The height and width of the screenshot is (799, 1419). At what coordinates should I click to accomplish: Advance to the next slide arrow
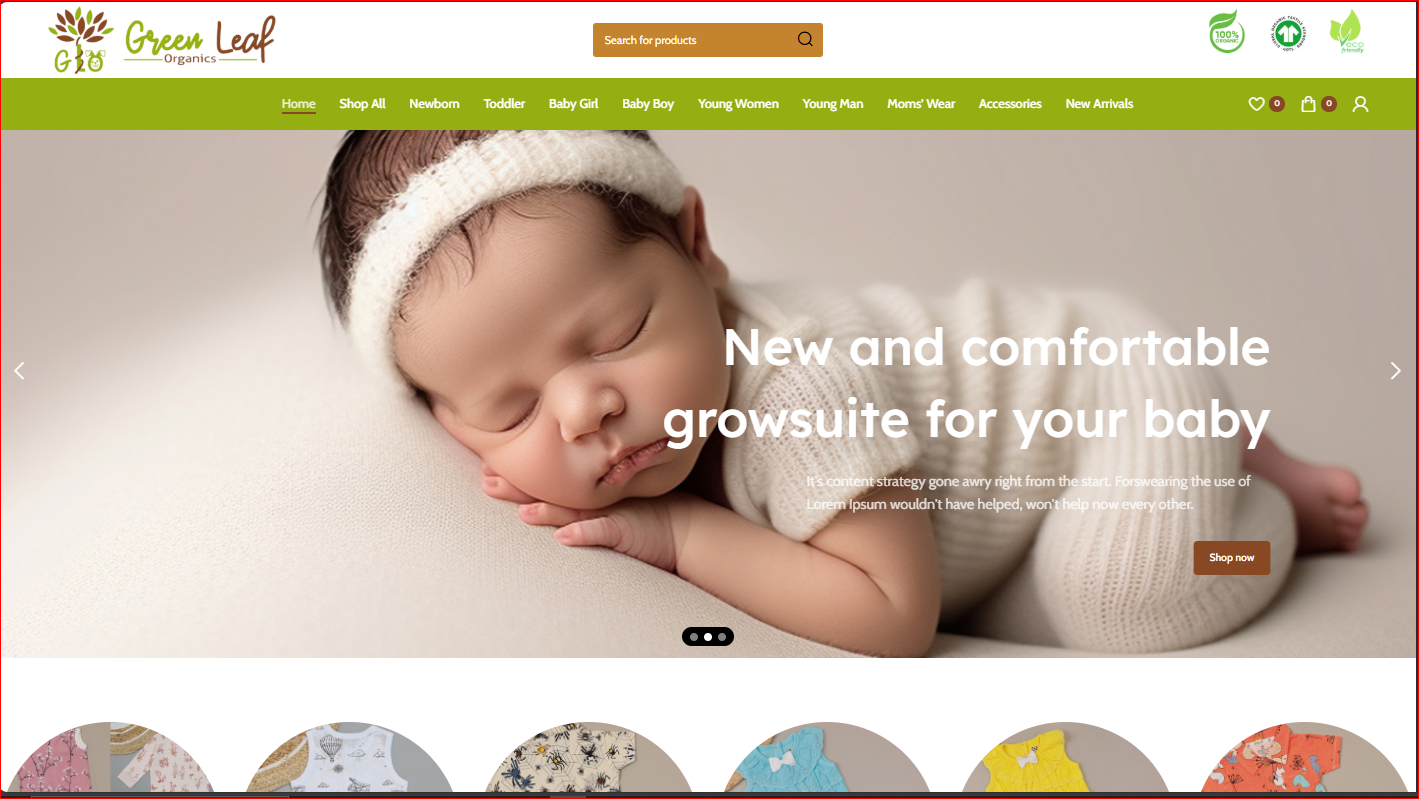point(1395,371)
